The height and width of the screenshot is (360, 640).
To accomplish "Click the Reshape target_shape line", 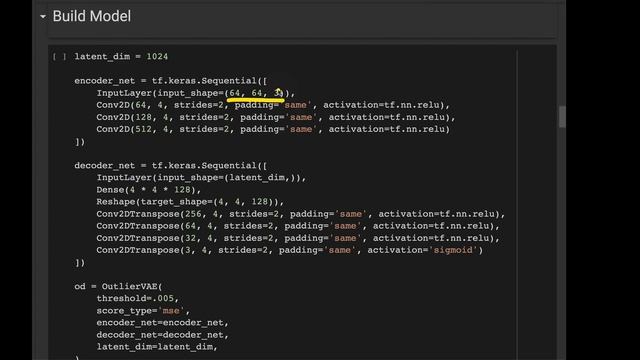I will pyautogui.click(x=190, y=202).
